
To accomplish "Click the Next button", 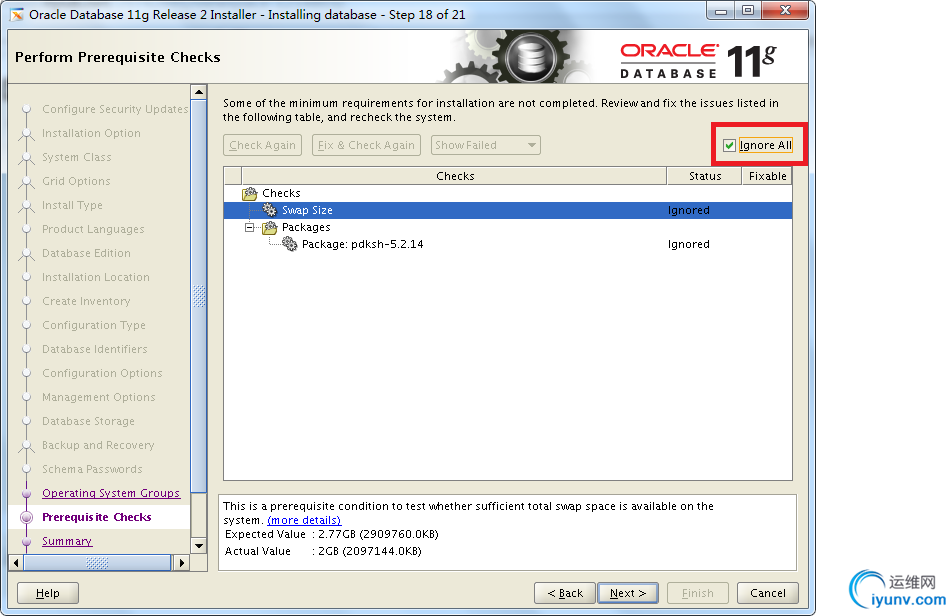I will click(x=628, y=593).
